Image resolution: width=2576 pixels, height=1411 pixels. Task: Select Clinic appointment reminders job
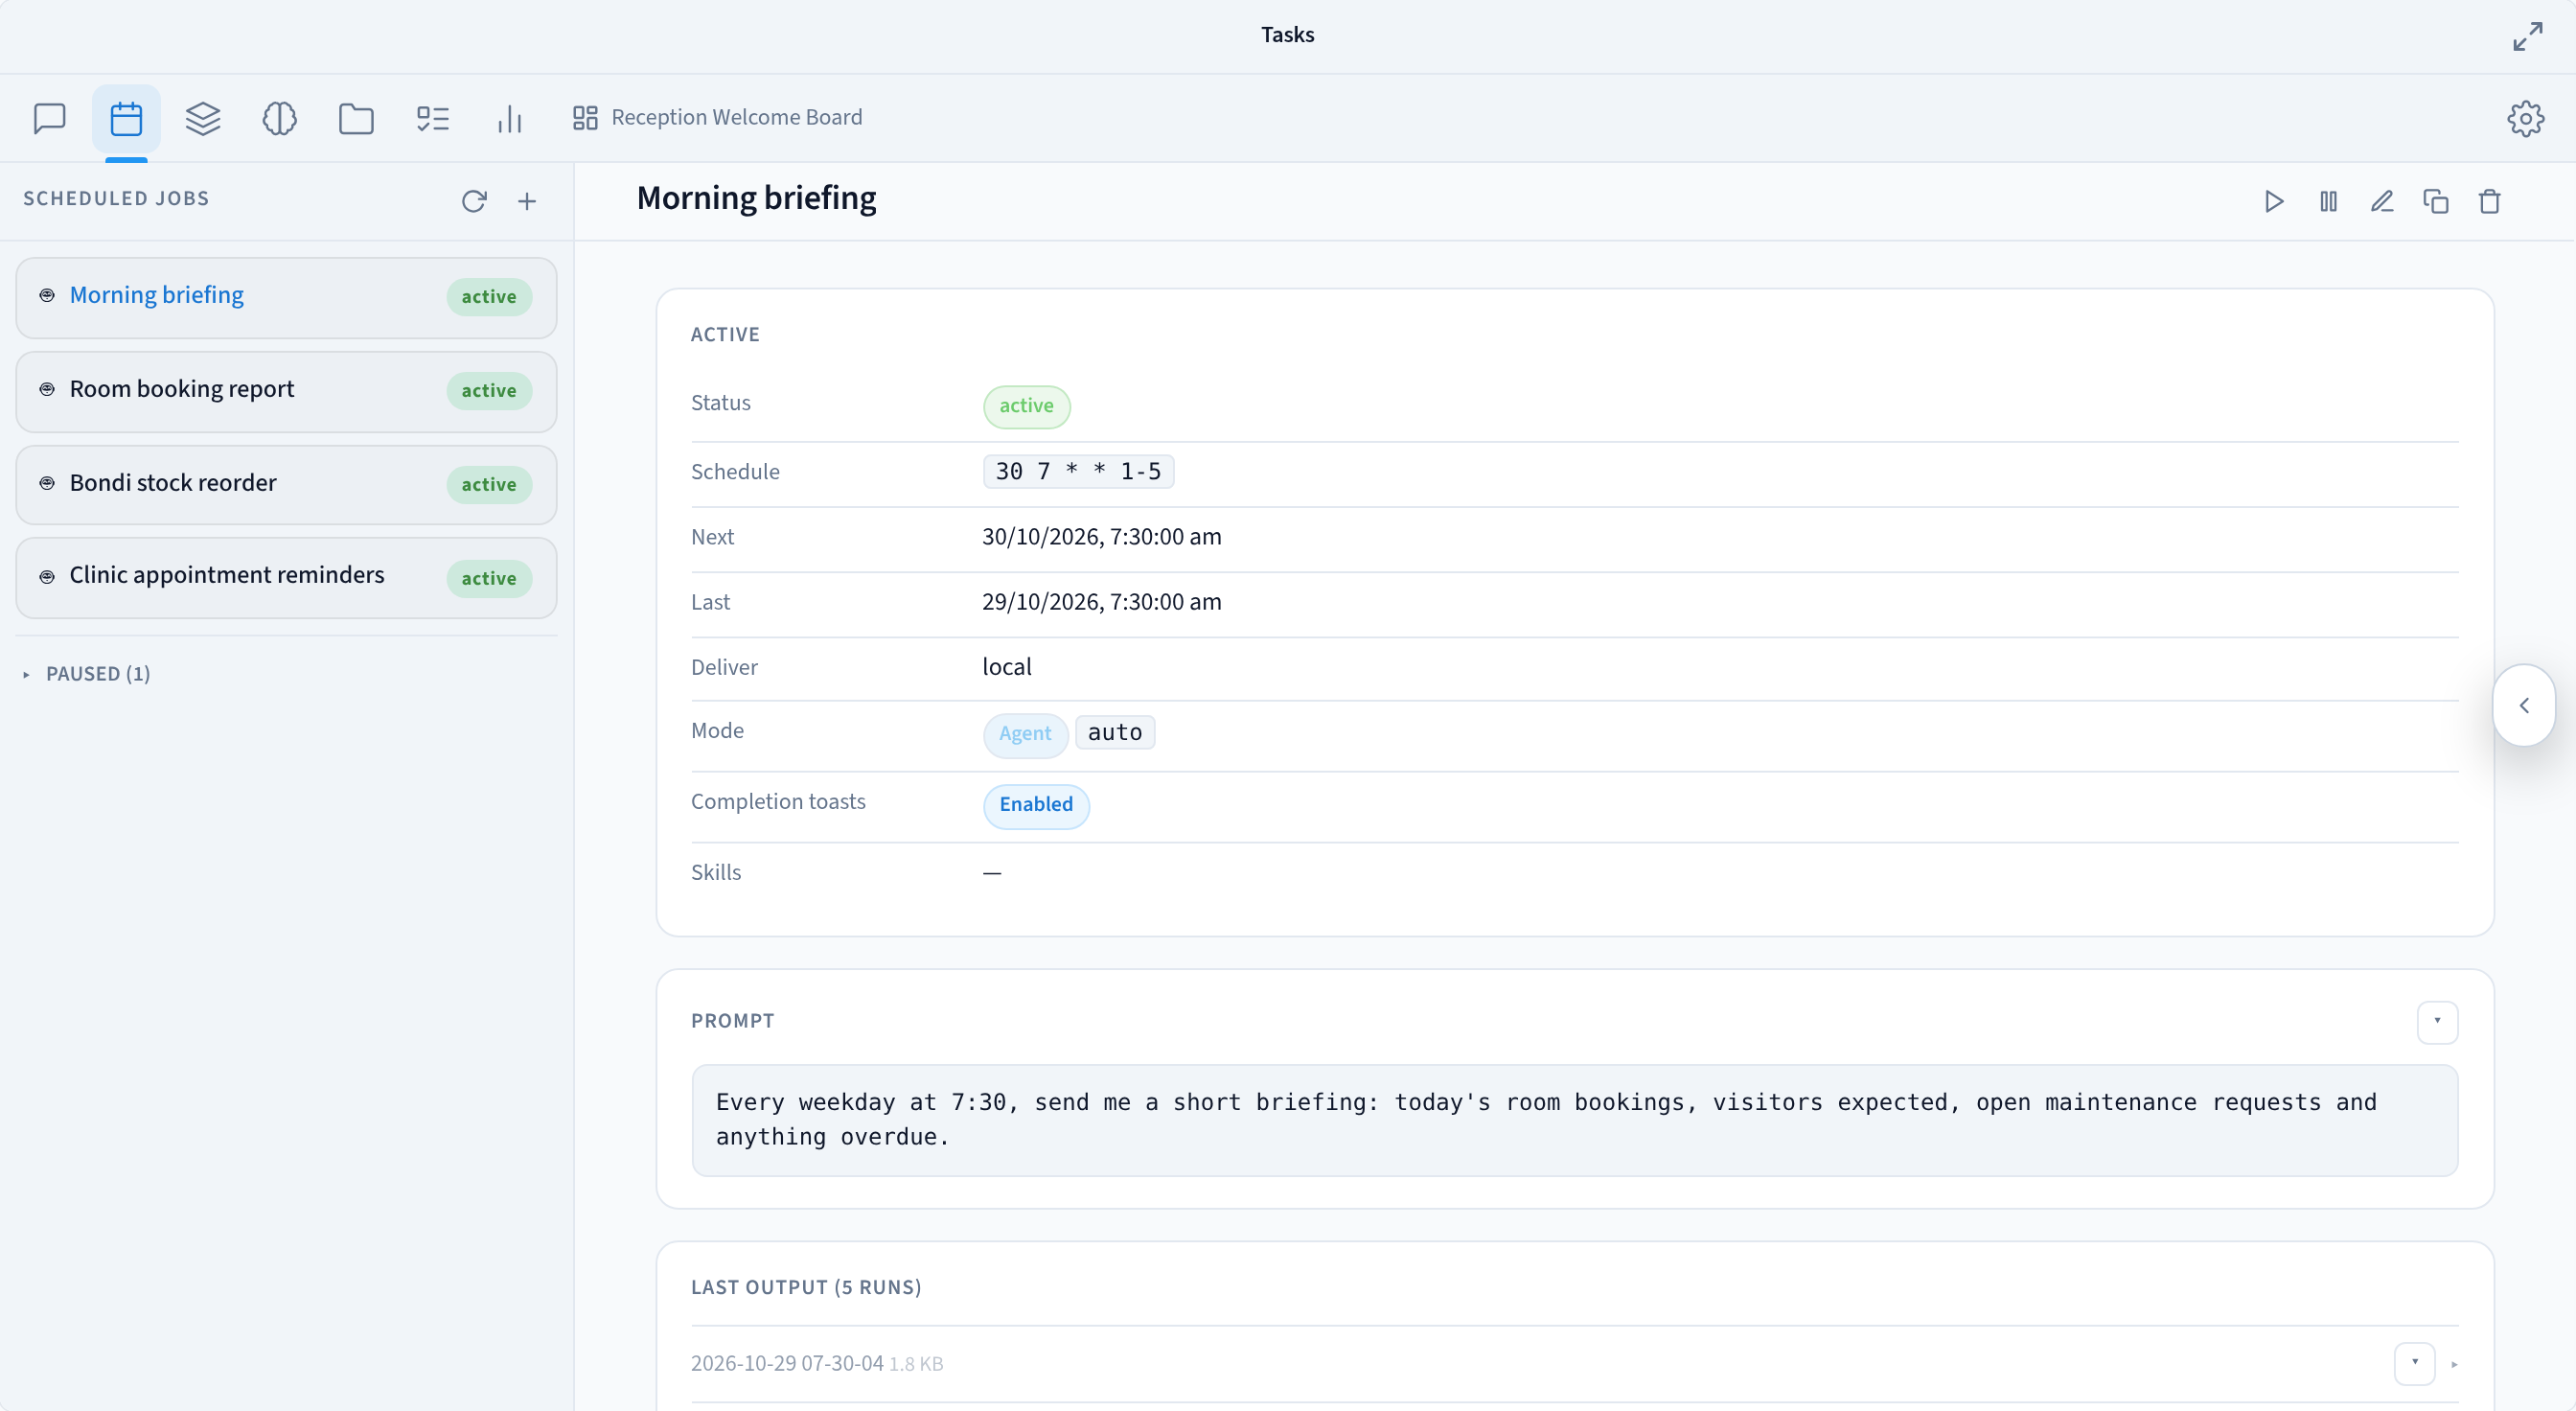point(286,577)
